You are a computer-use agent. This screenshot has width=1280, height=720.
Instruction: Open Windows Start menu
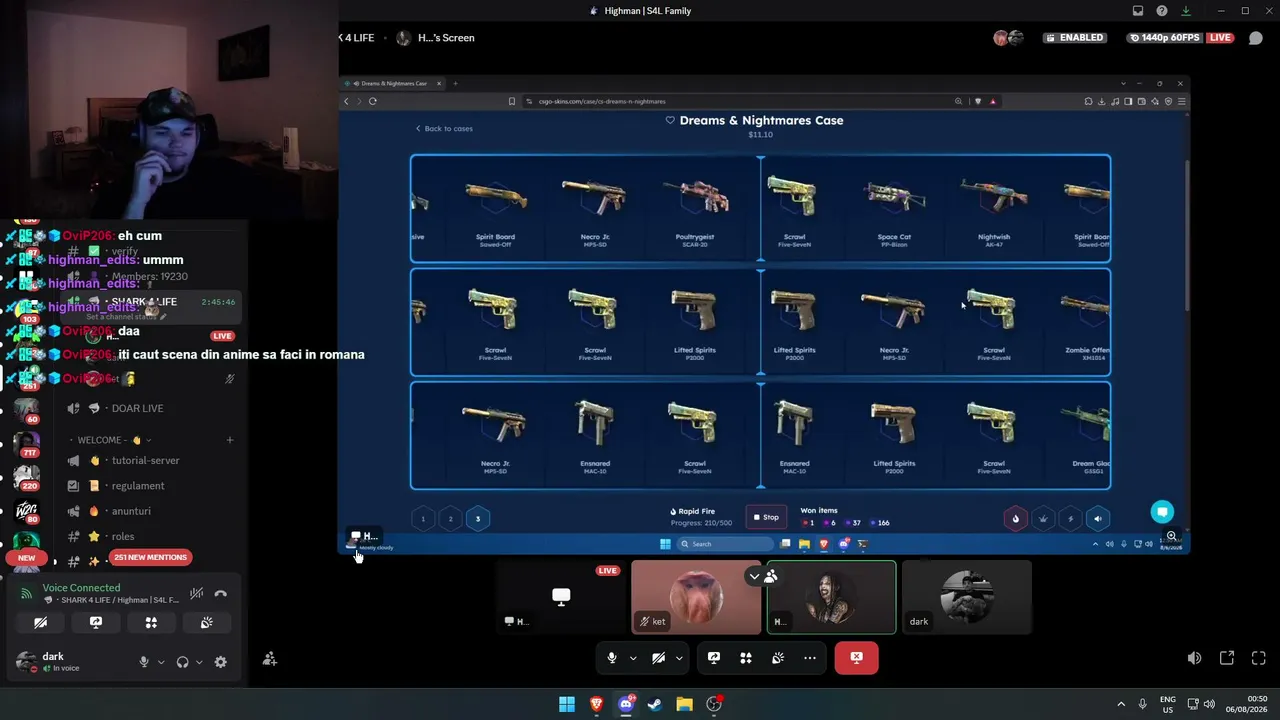click(x=567, y=704)
